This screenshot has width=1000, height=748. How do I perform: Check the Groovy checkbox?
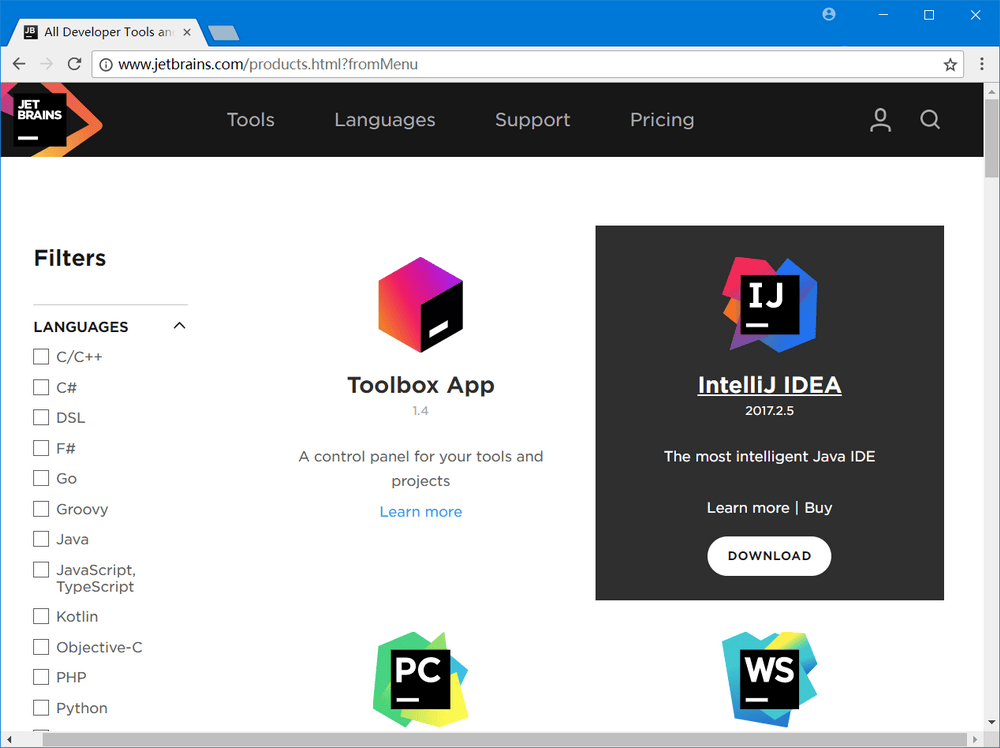click(41, 509)
